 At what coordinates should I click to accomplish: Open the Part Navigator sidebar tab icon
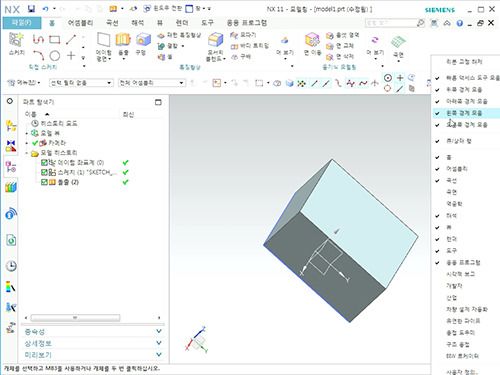click(x=11, y=167)
